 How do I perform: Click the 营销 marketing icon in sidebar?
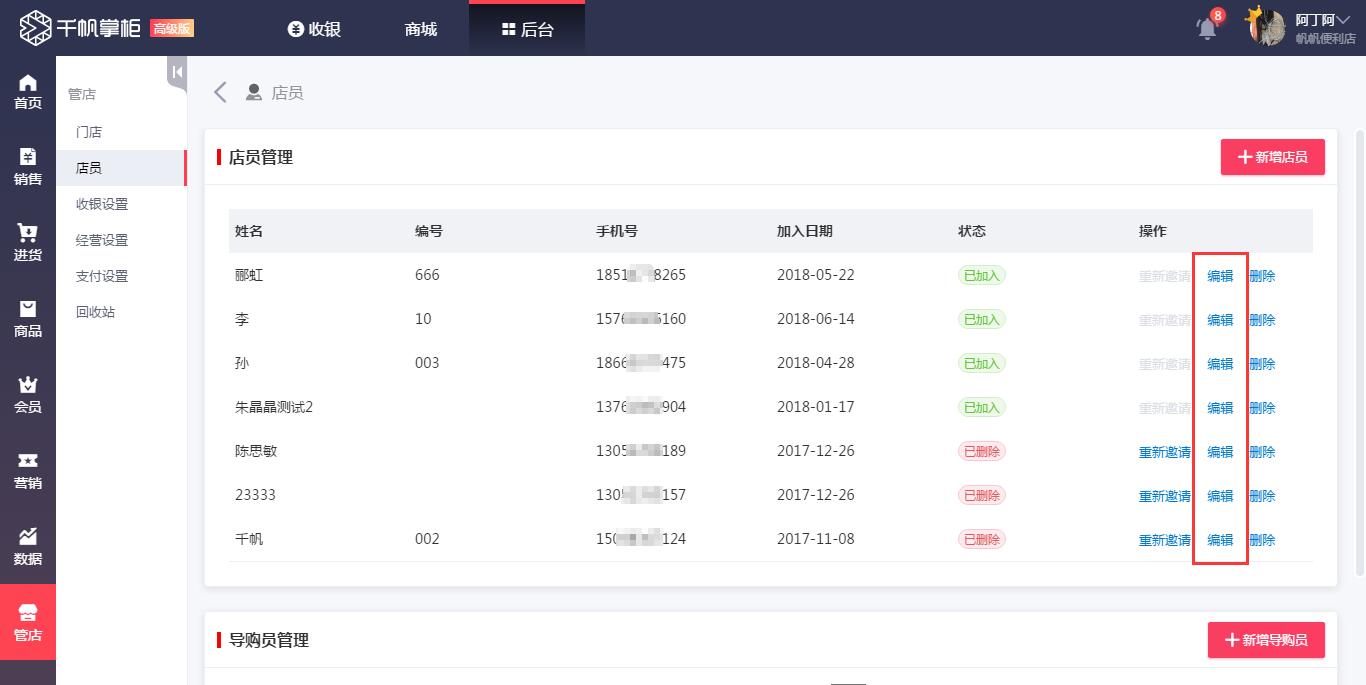click(27, 470)
